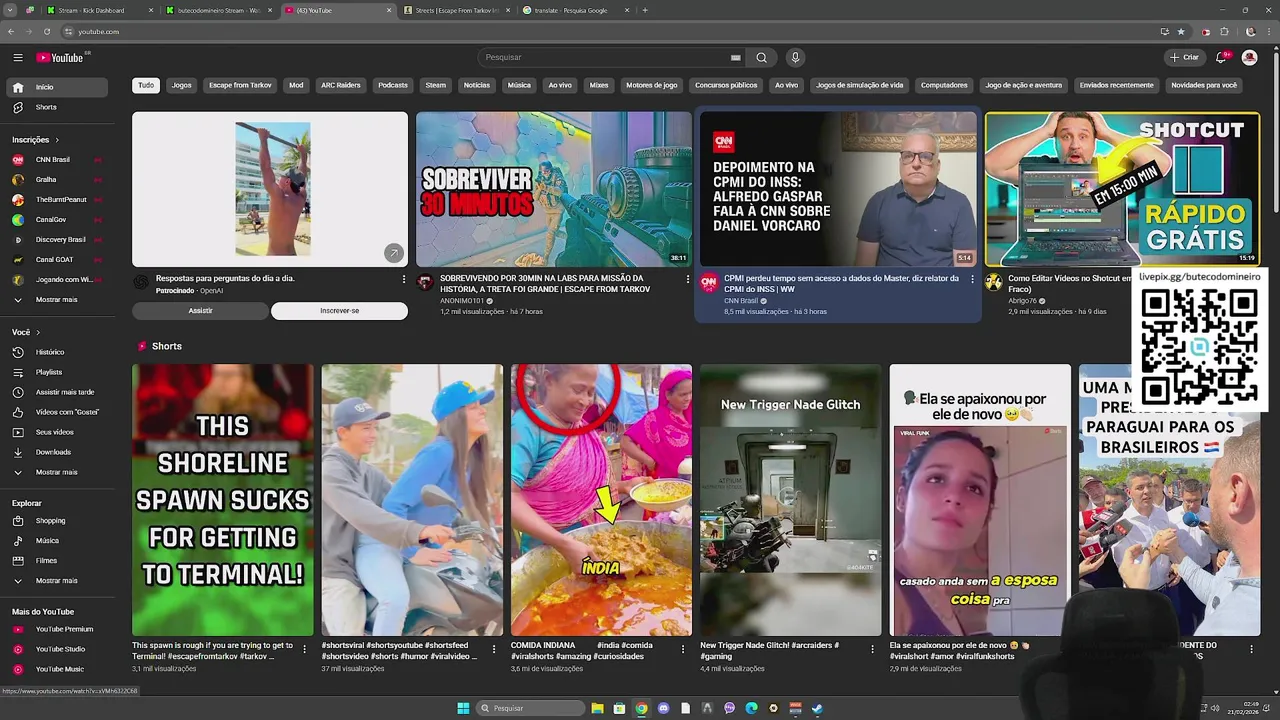The width and height of the screenshot is (1280, 720).
Task: Open more options for the Tarkov Labs video
Action: 688,279
